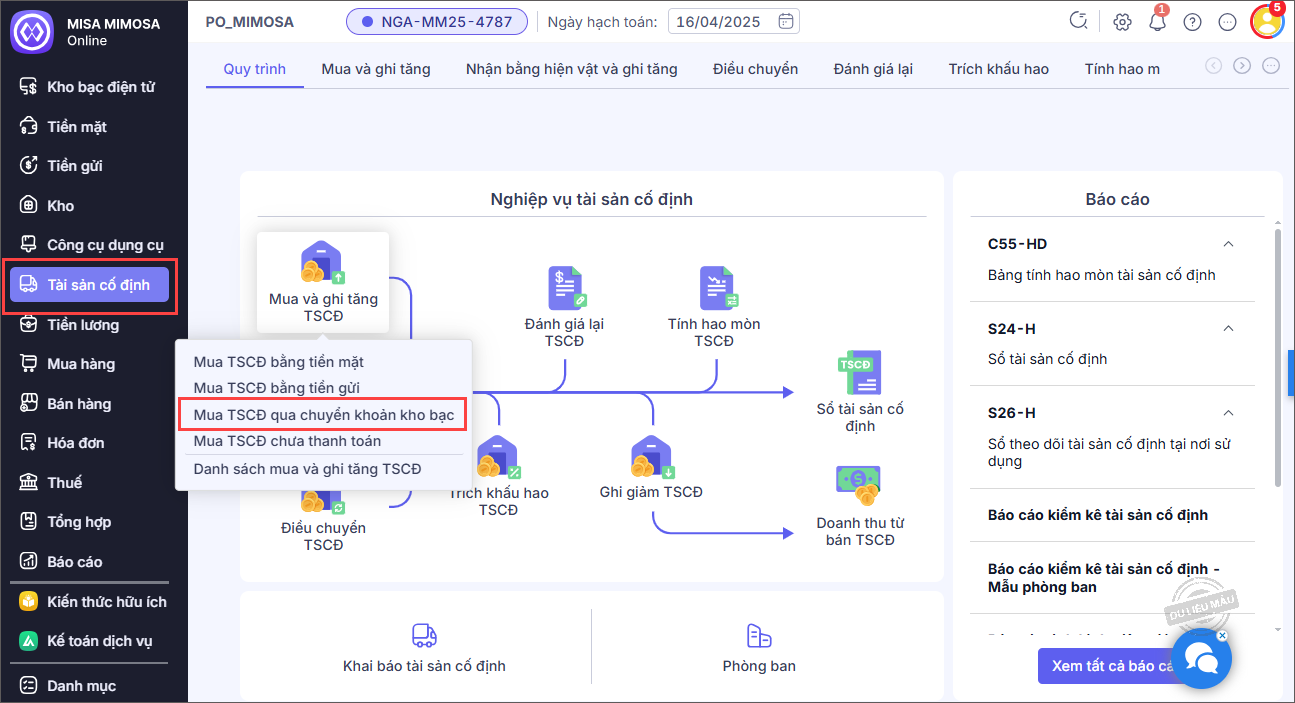Open user avatar profile menu
The image size is (1295, 703).
[x=1267, y=22]
